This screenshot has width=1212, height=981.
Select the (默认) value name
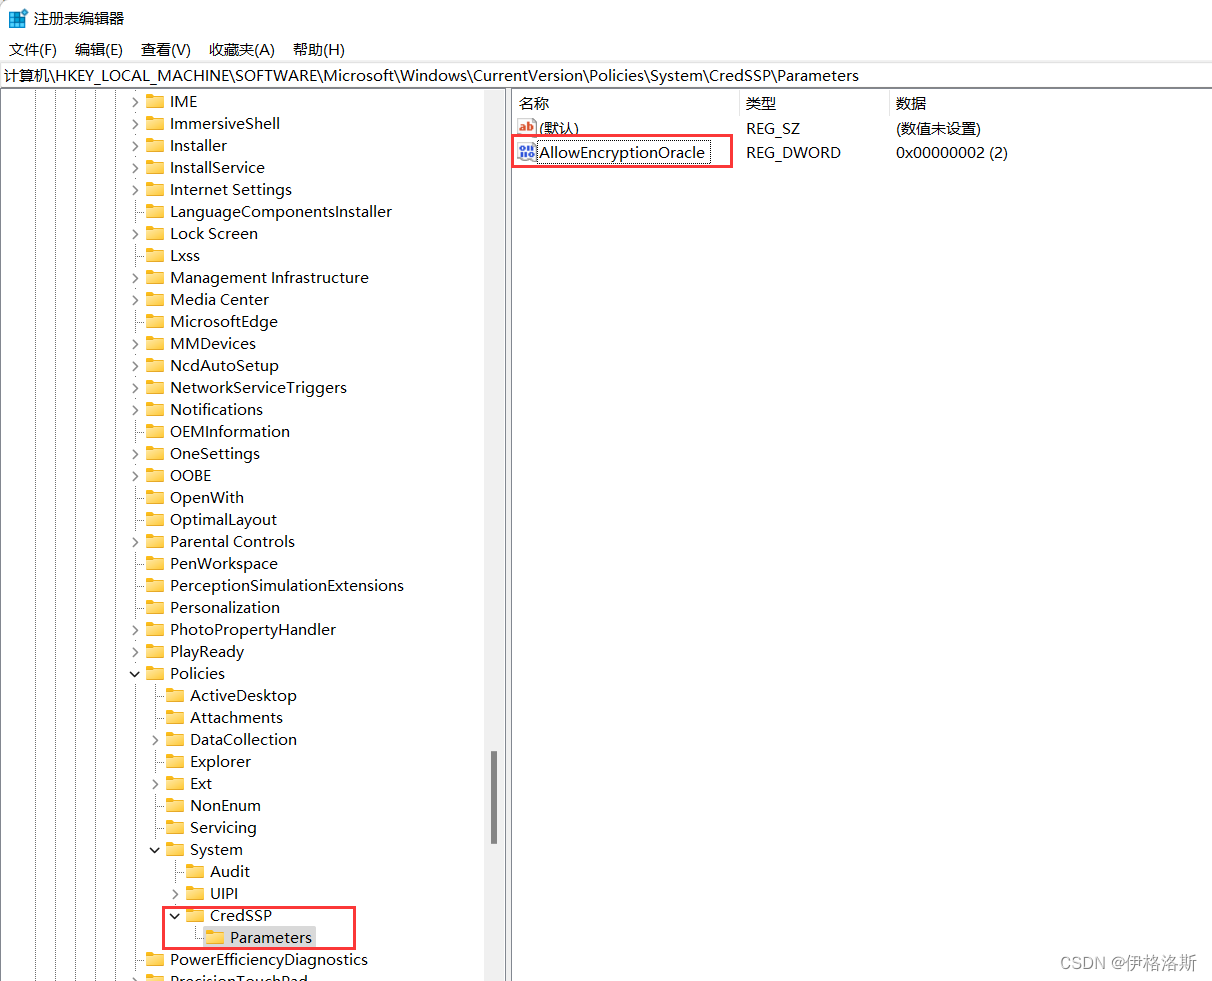coord(559,129)
